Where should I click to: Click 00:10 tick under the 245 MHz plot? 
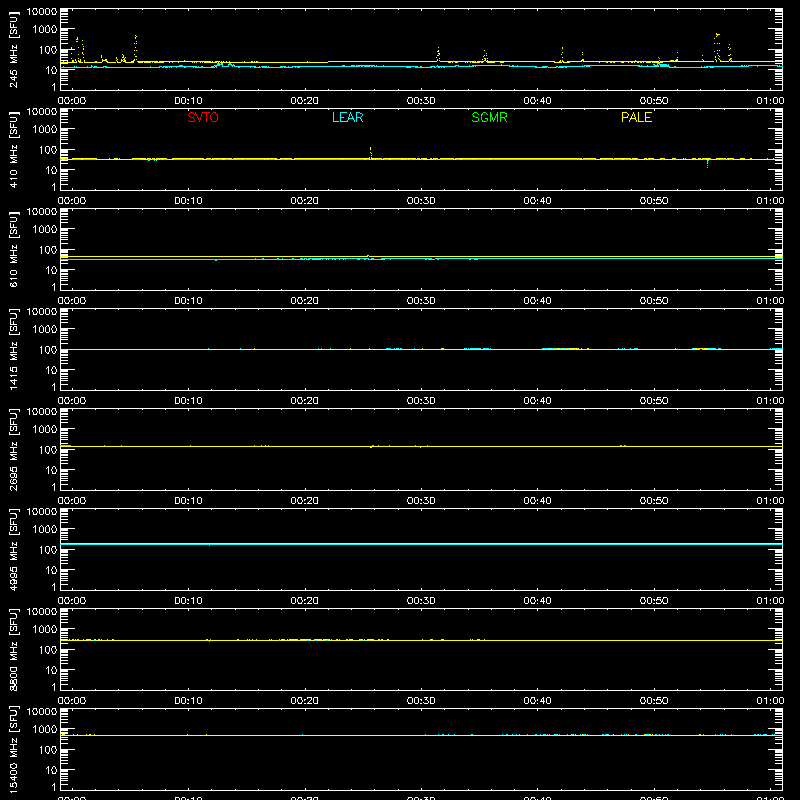pyautogui.click(x=188, y=101)
